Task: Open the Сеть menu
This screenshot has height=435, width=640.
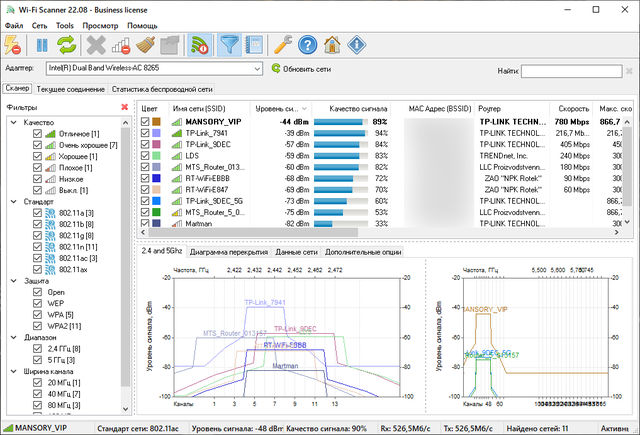Action: coord(39,24)
